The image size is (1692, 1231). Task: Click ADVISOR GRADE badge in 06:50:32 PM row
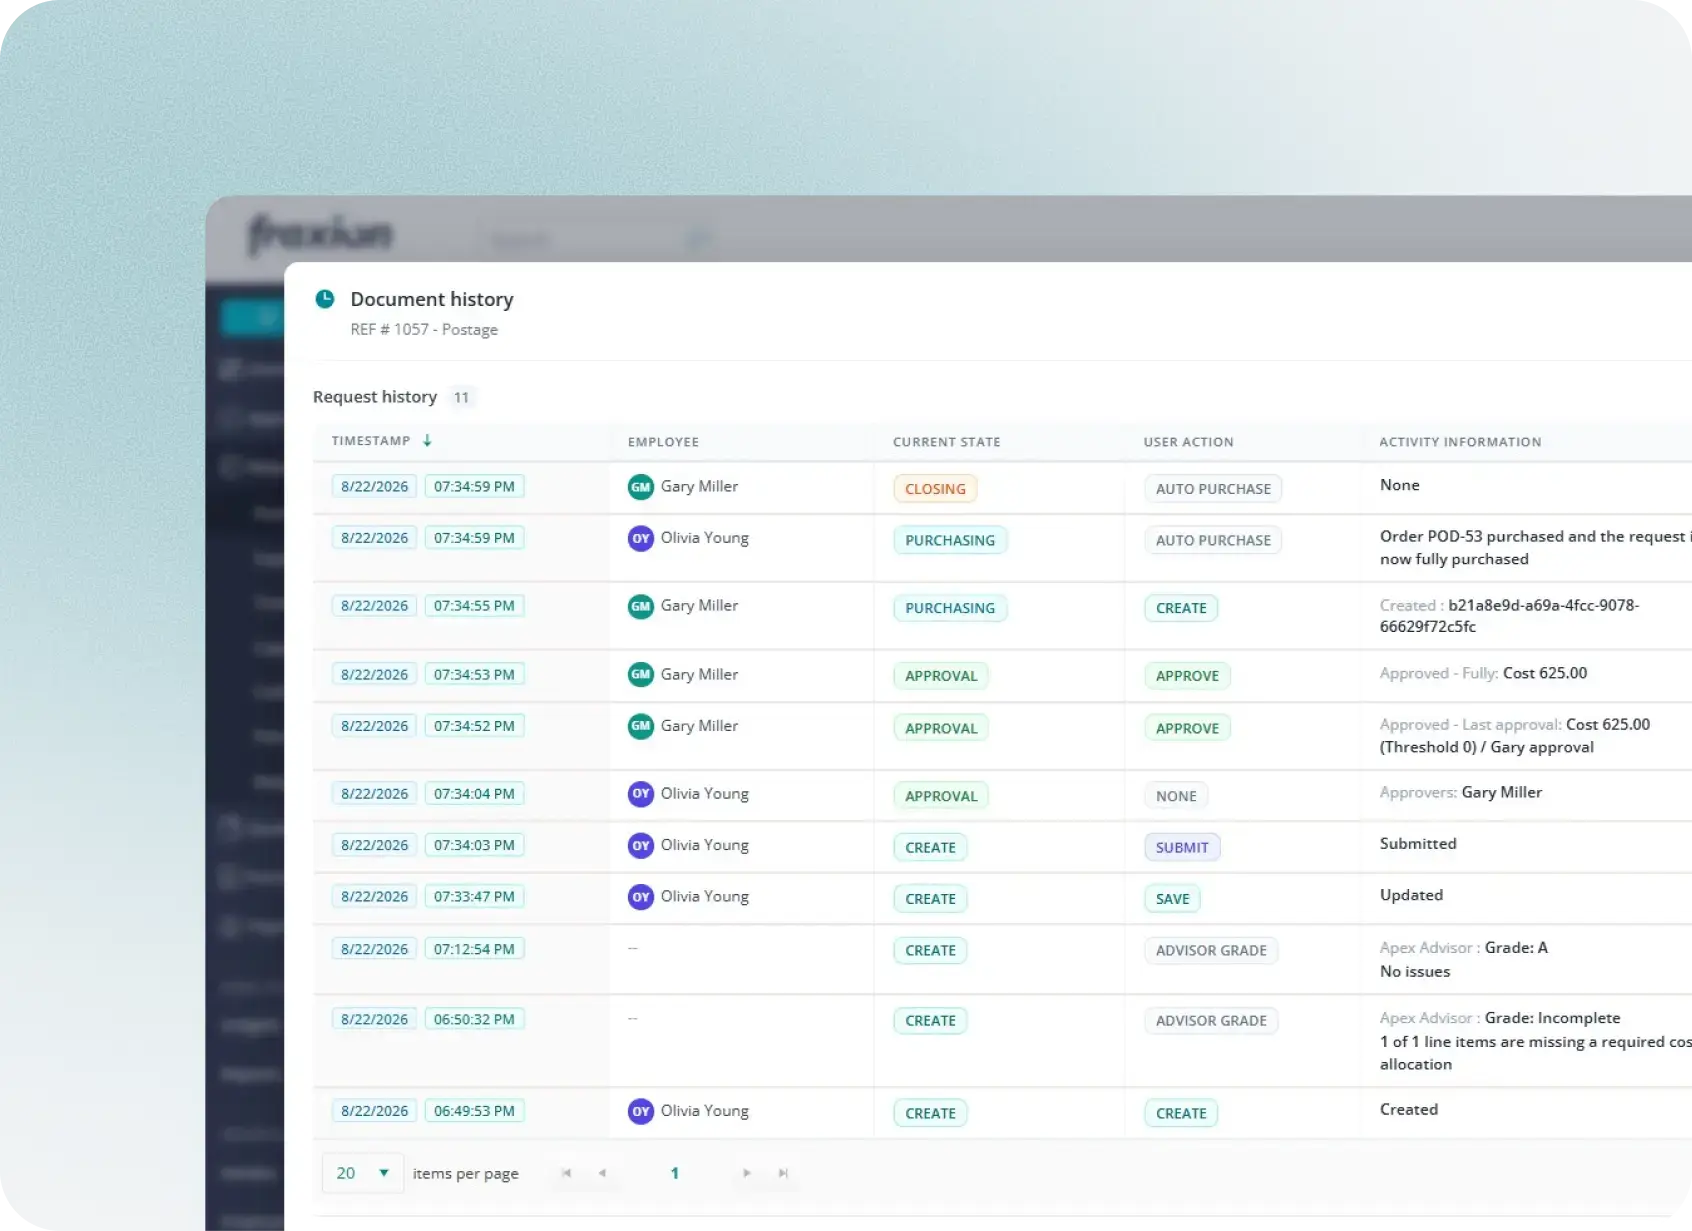pyautogui.click(x=1211, y=1021)
